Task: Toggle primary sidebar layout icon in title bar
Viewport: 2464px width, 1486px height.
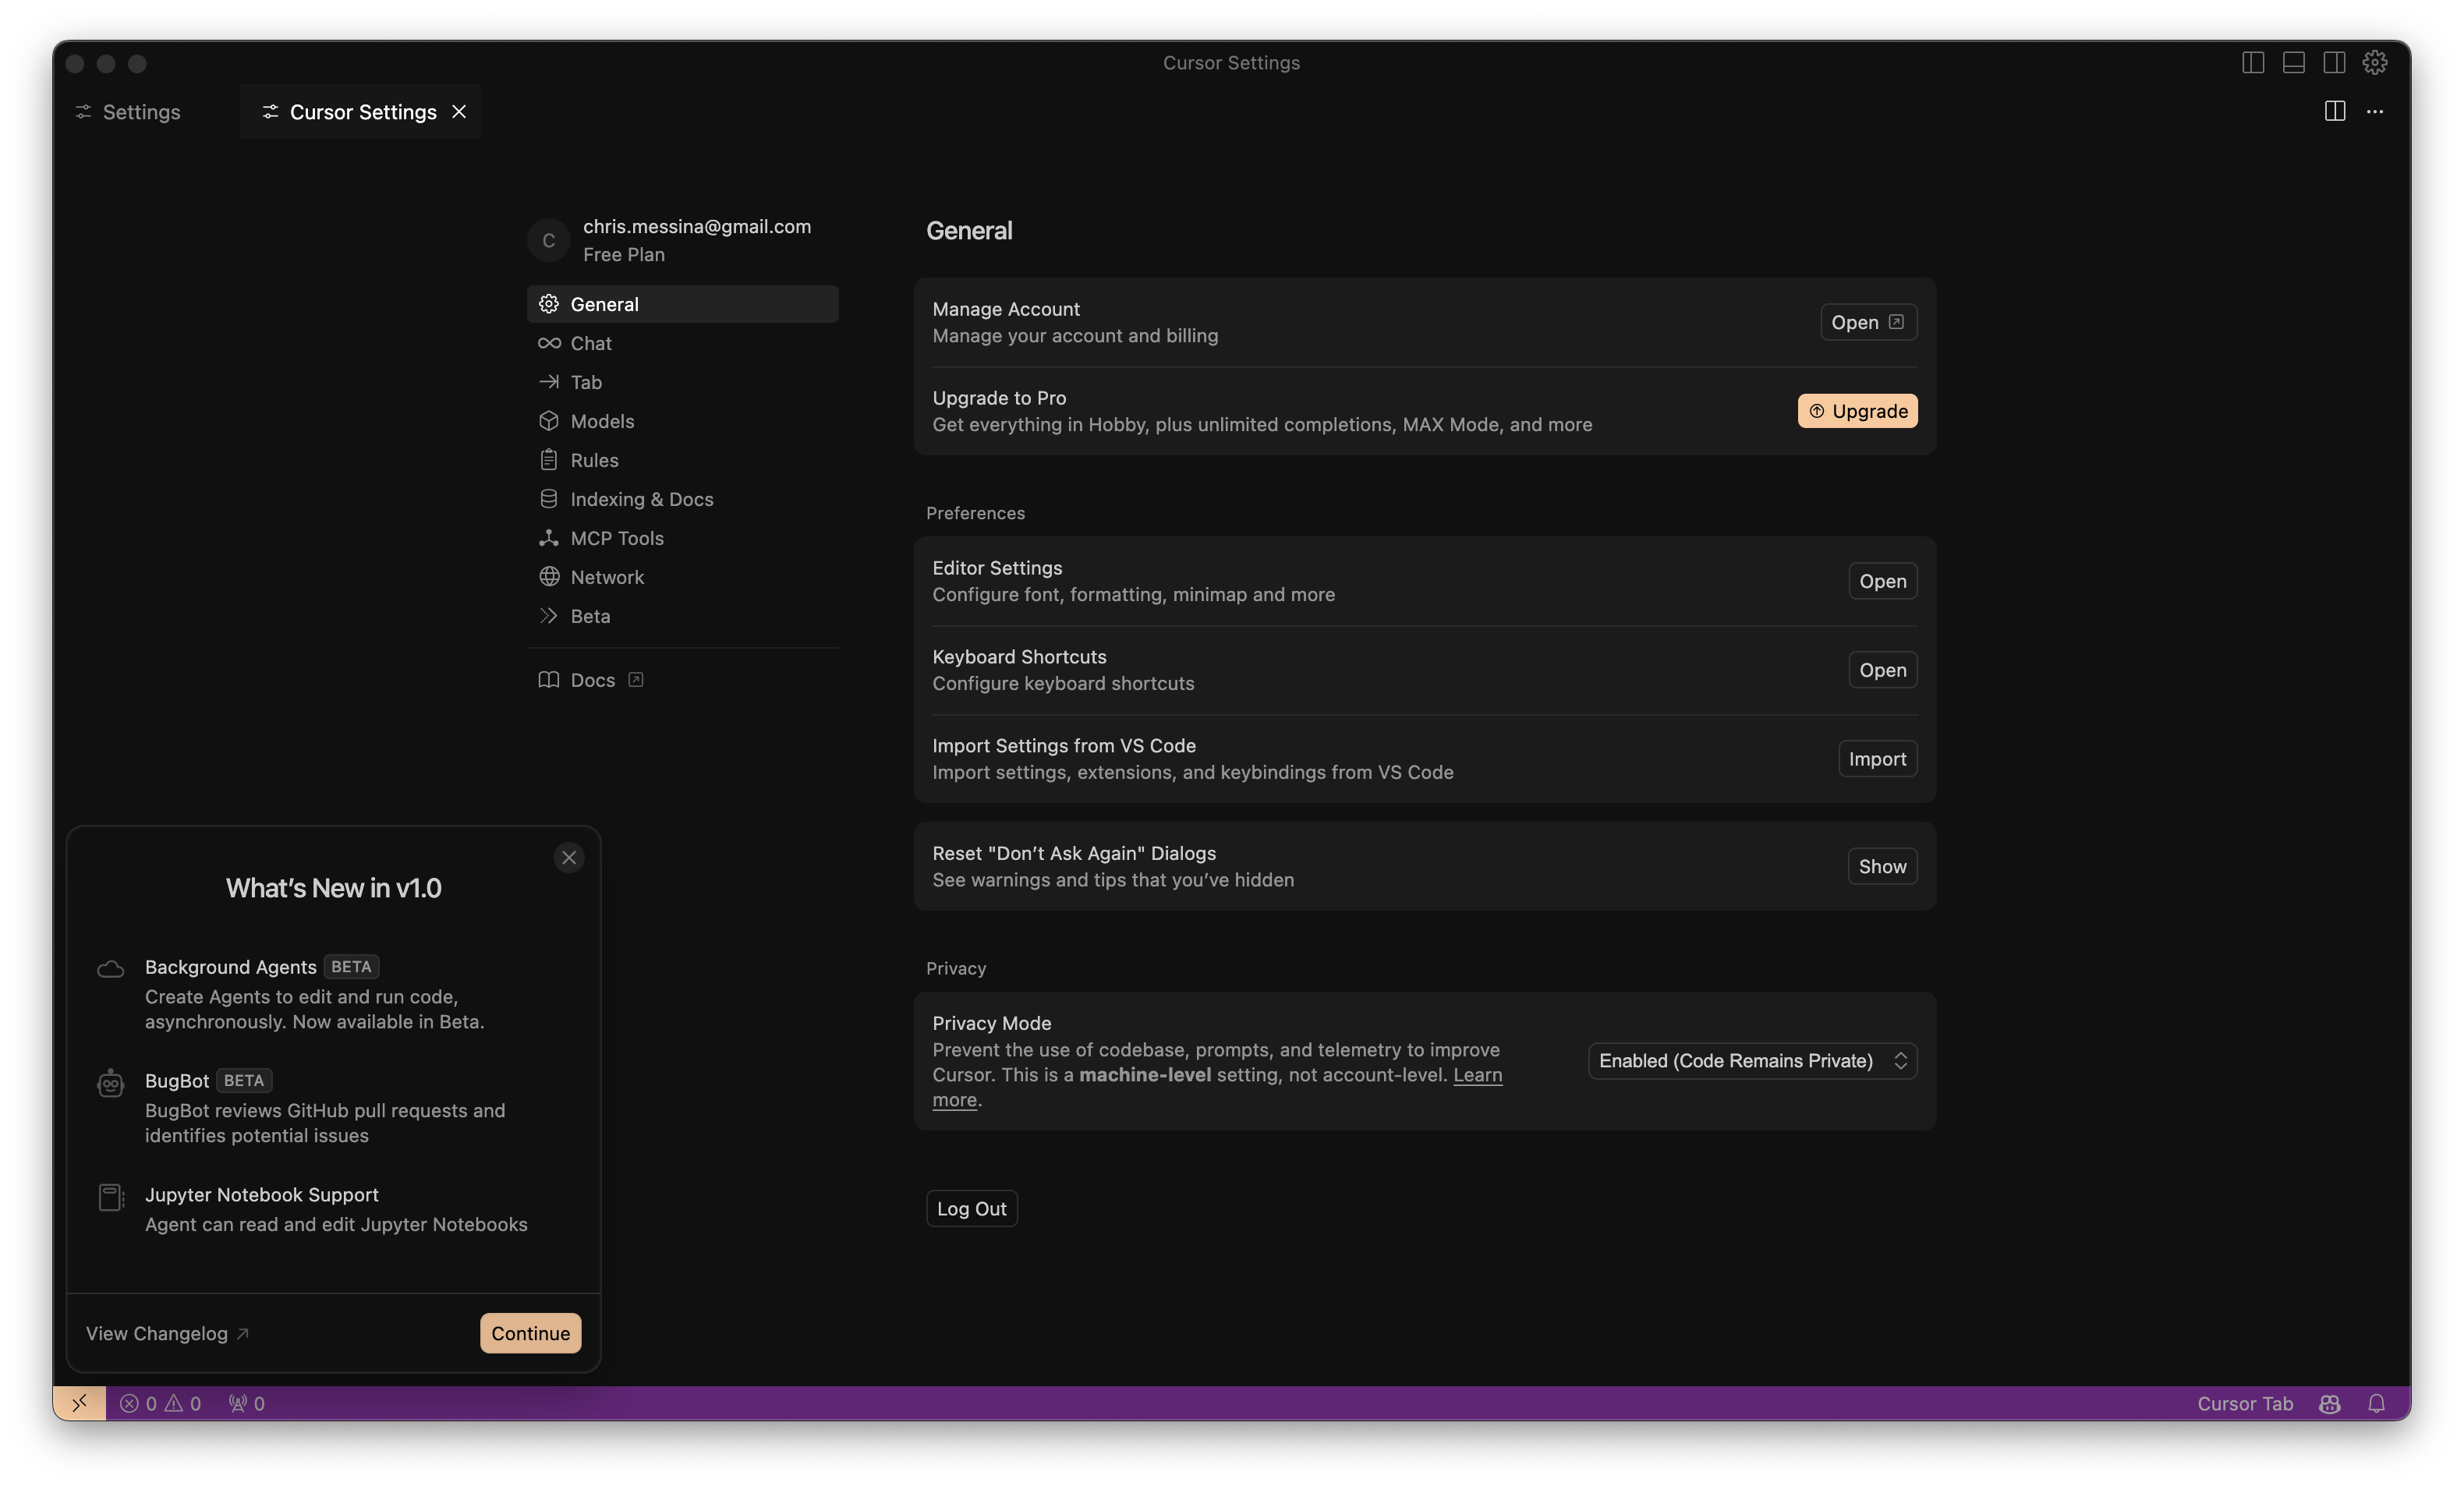Action: (2252, 63)
